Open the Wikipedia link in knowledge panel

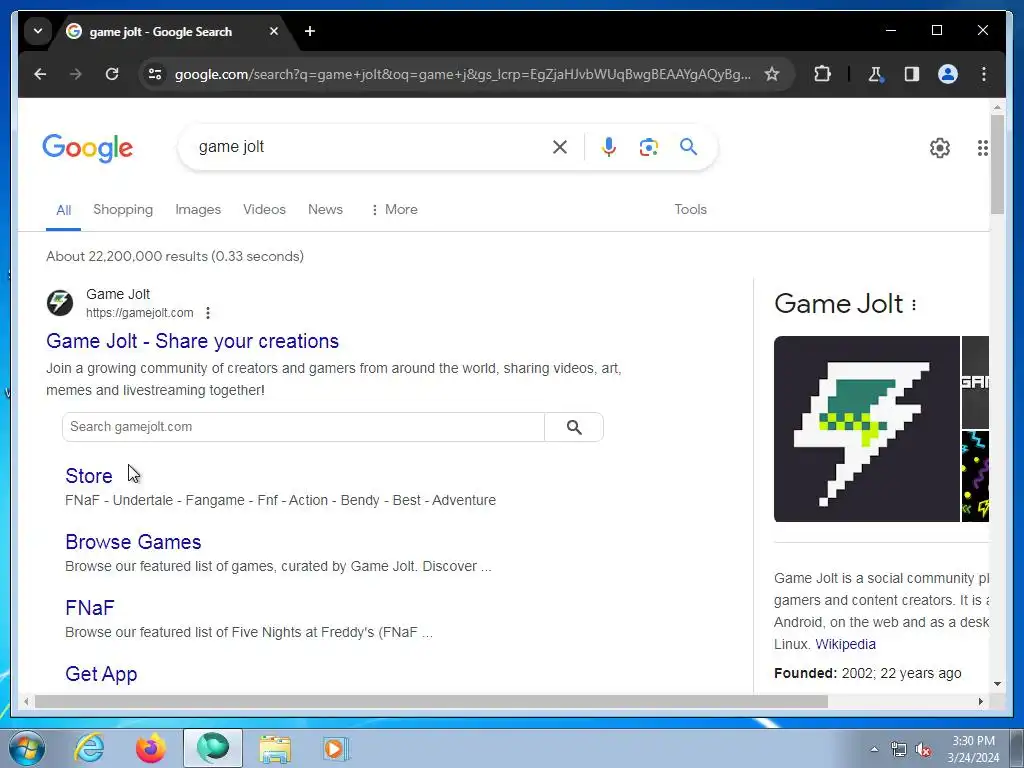845,645
